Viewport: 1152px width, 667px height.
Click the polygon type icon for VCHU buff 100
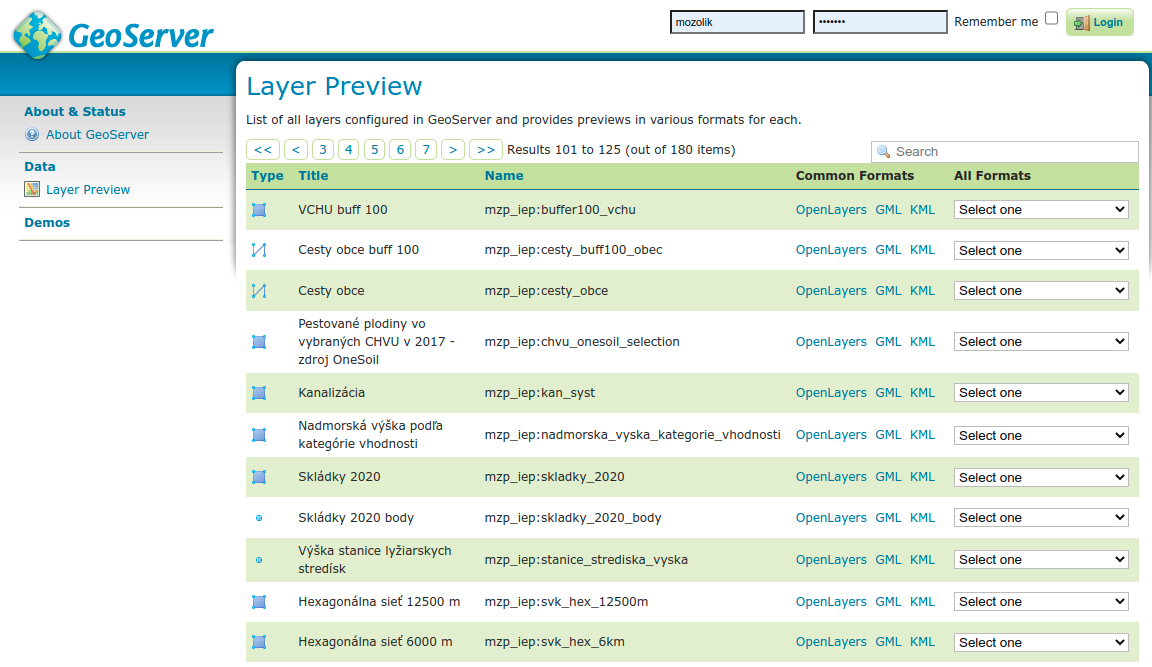pyautogui.click(x=259, y=209)
